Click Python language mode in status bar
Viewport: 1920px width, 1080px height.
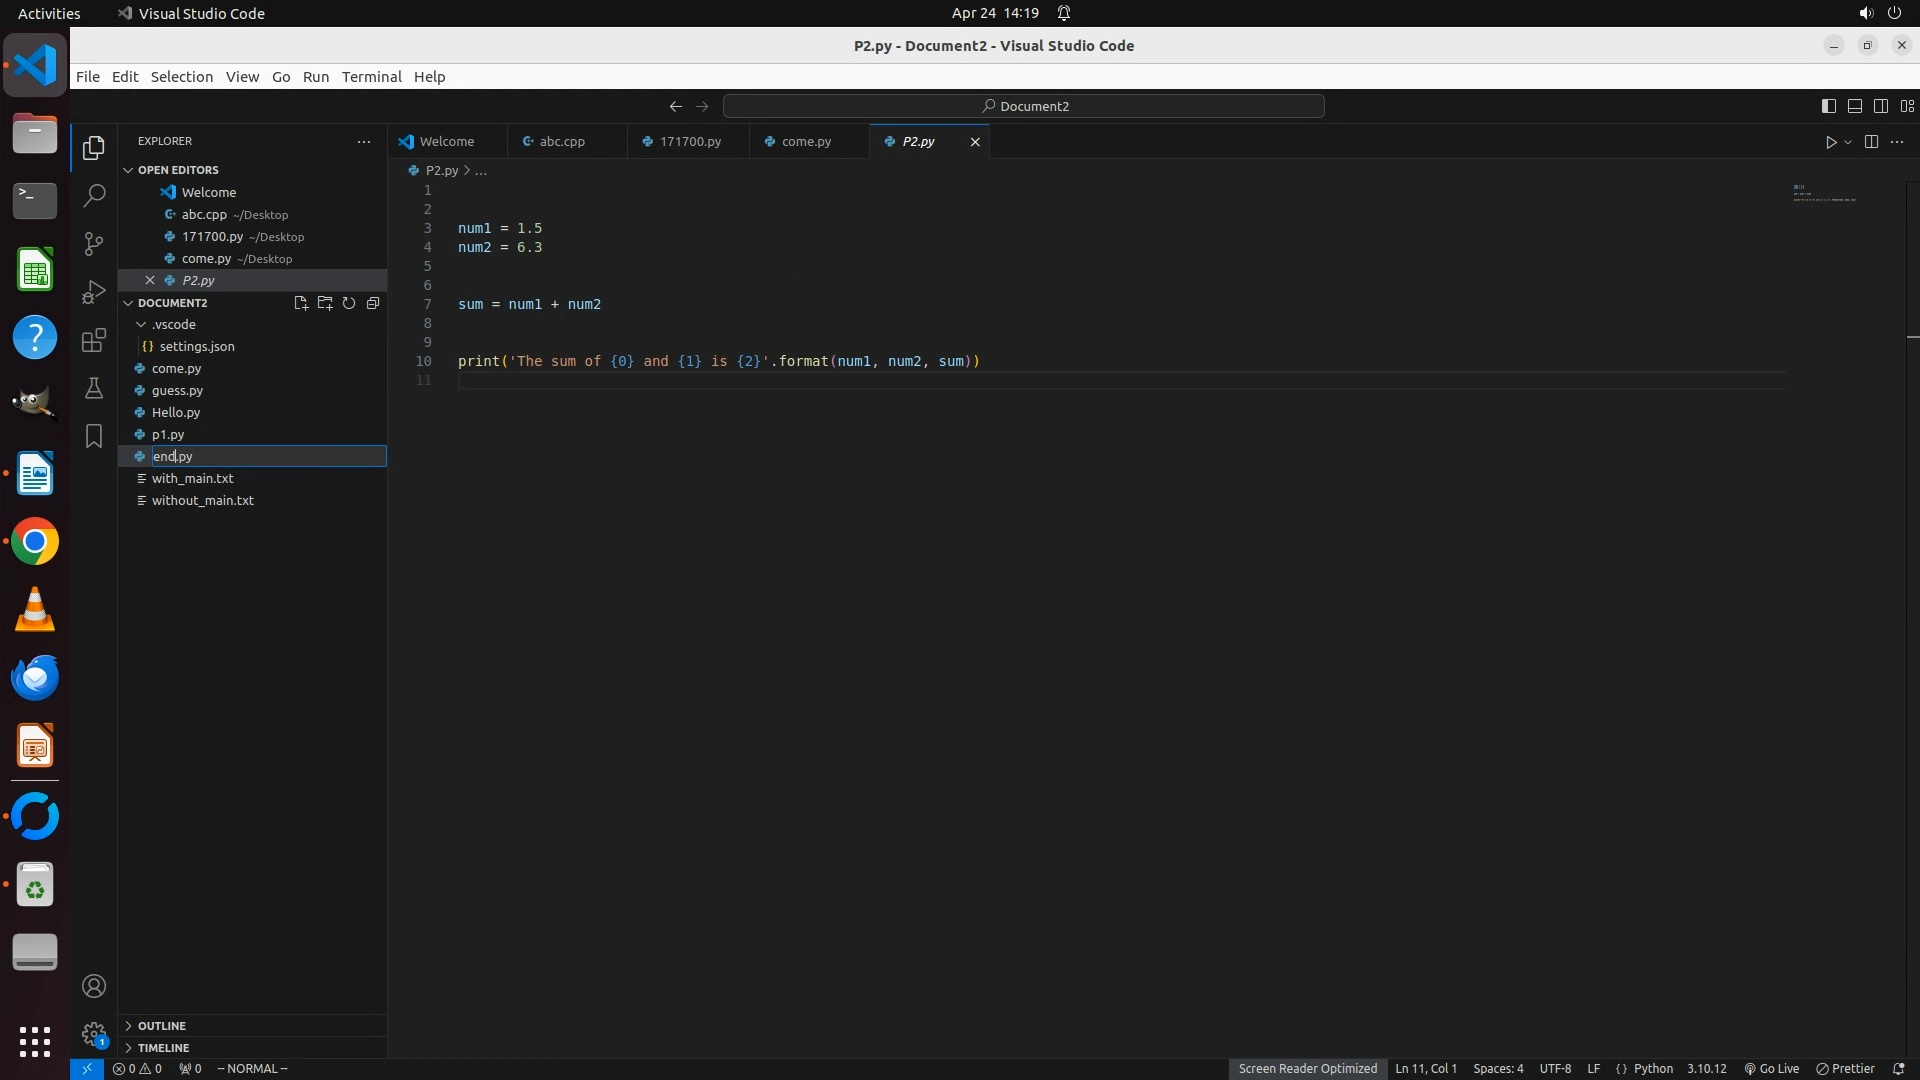coord(1652,1069)
